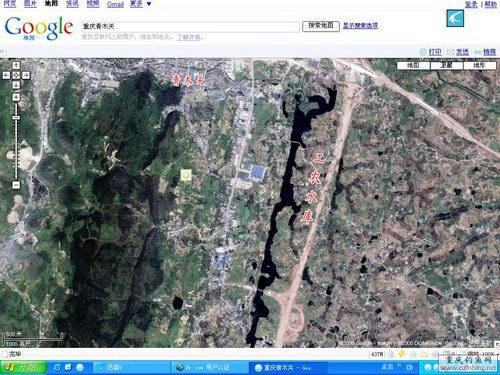Click the search box containing 重庆青木关
This screenshot has height=375, width=500.
click(191, 26)
